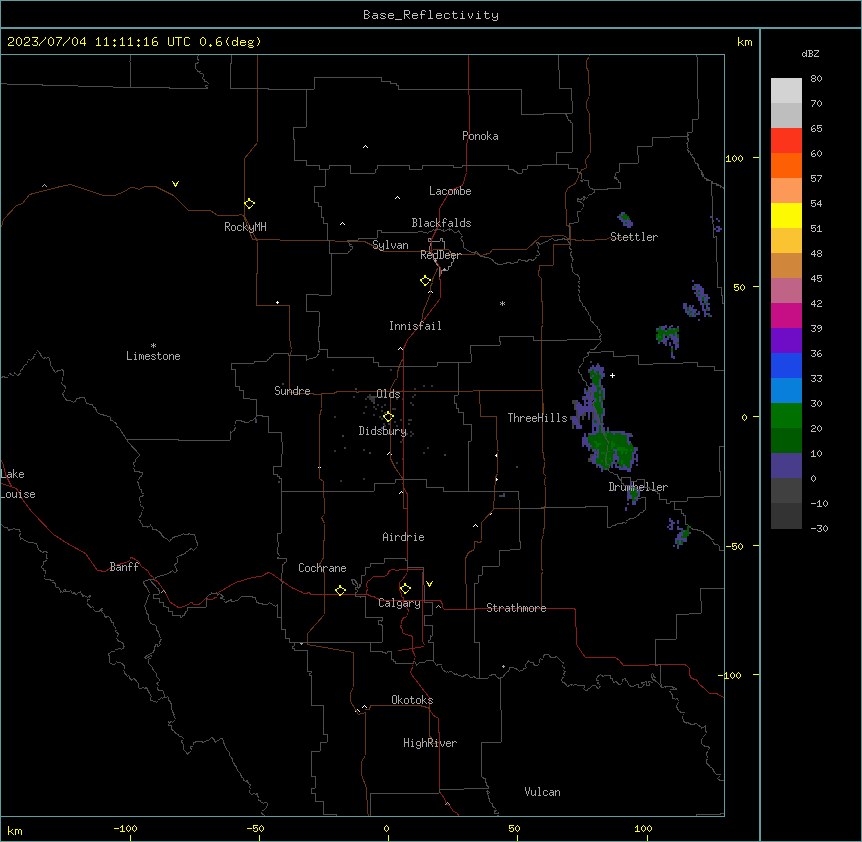Image resolution: width=862 pixels, height=842 pixels.
Task: Select the magenta 39-42 dBZ legend swatch
Action: [786, 315]
